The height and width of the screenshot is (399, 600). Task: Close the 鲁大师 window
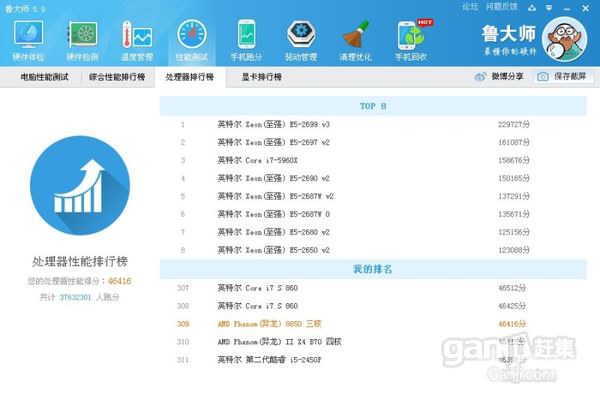pos(585,8)
